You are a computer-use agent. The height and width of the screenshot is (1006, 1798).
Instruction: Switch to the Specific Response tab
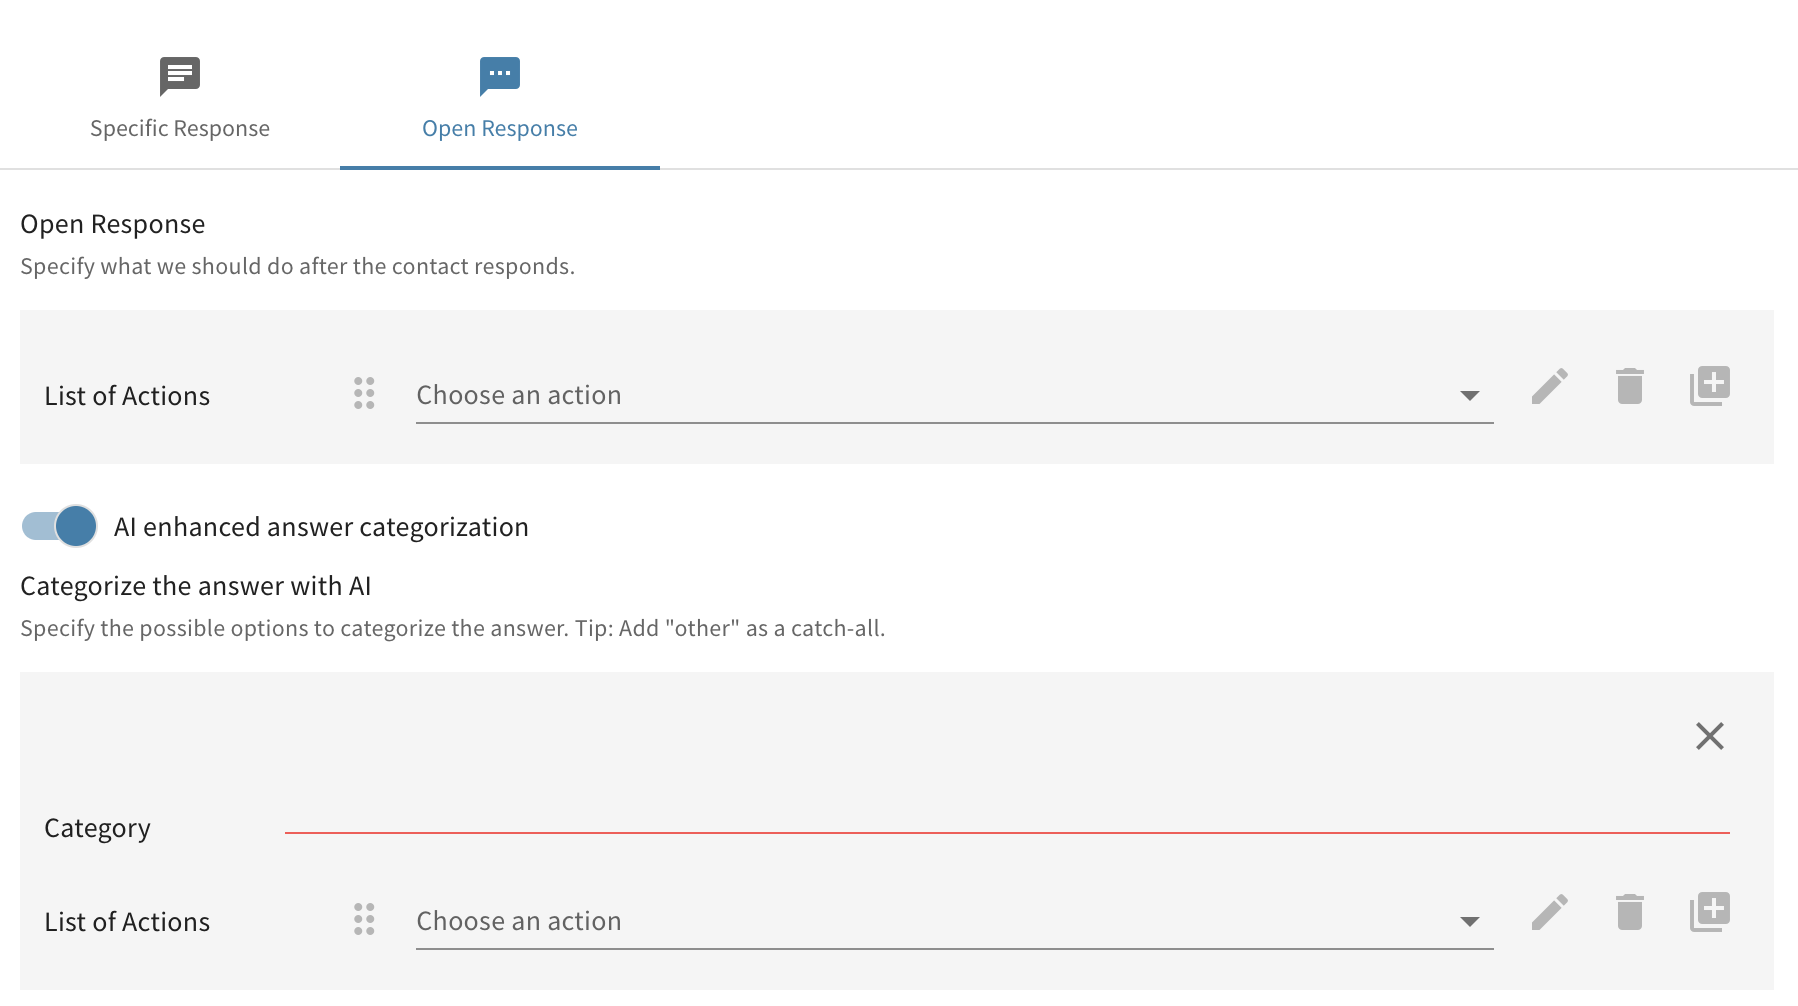[180, 128]
